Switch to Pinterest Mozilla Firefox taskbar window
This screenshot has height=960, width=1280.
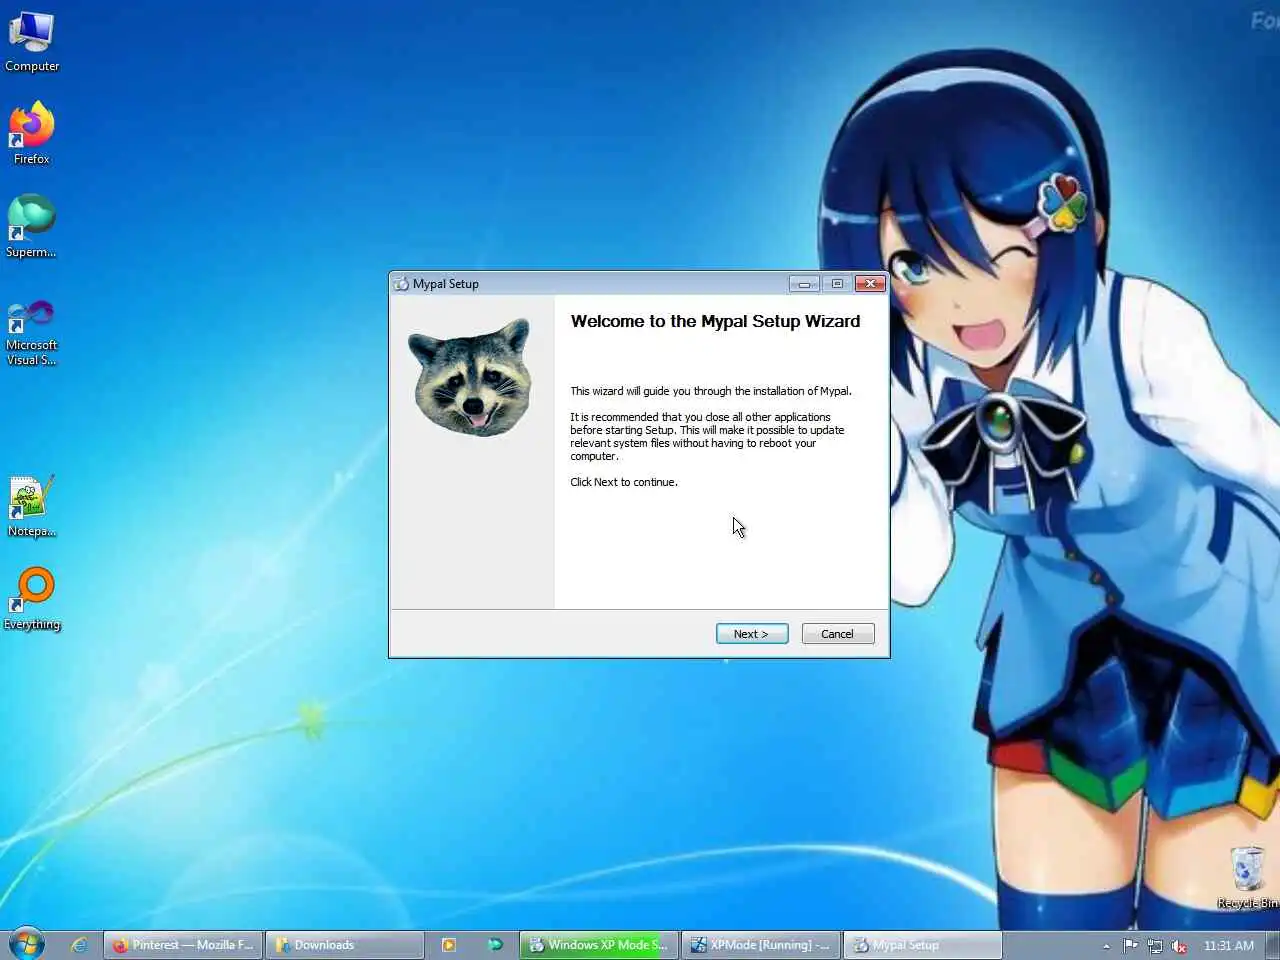click(183, 945)
